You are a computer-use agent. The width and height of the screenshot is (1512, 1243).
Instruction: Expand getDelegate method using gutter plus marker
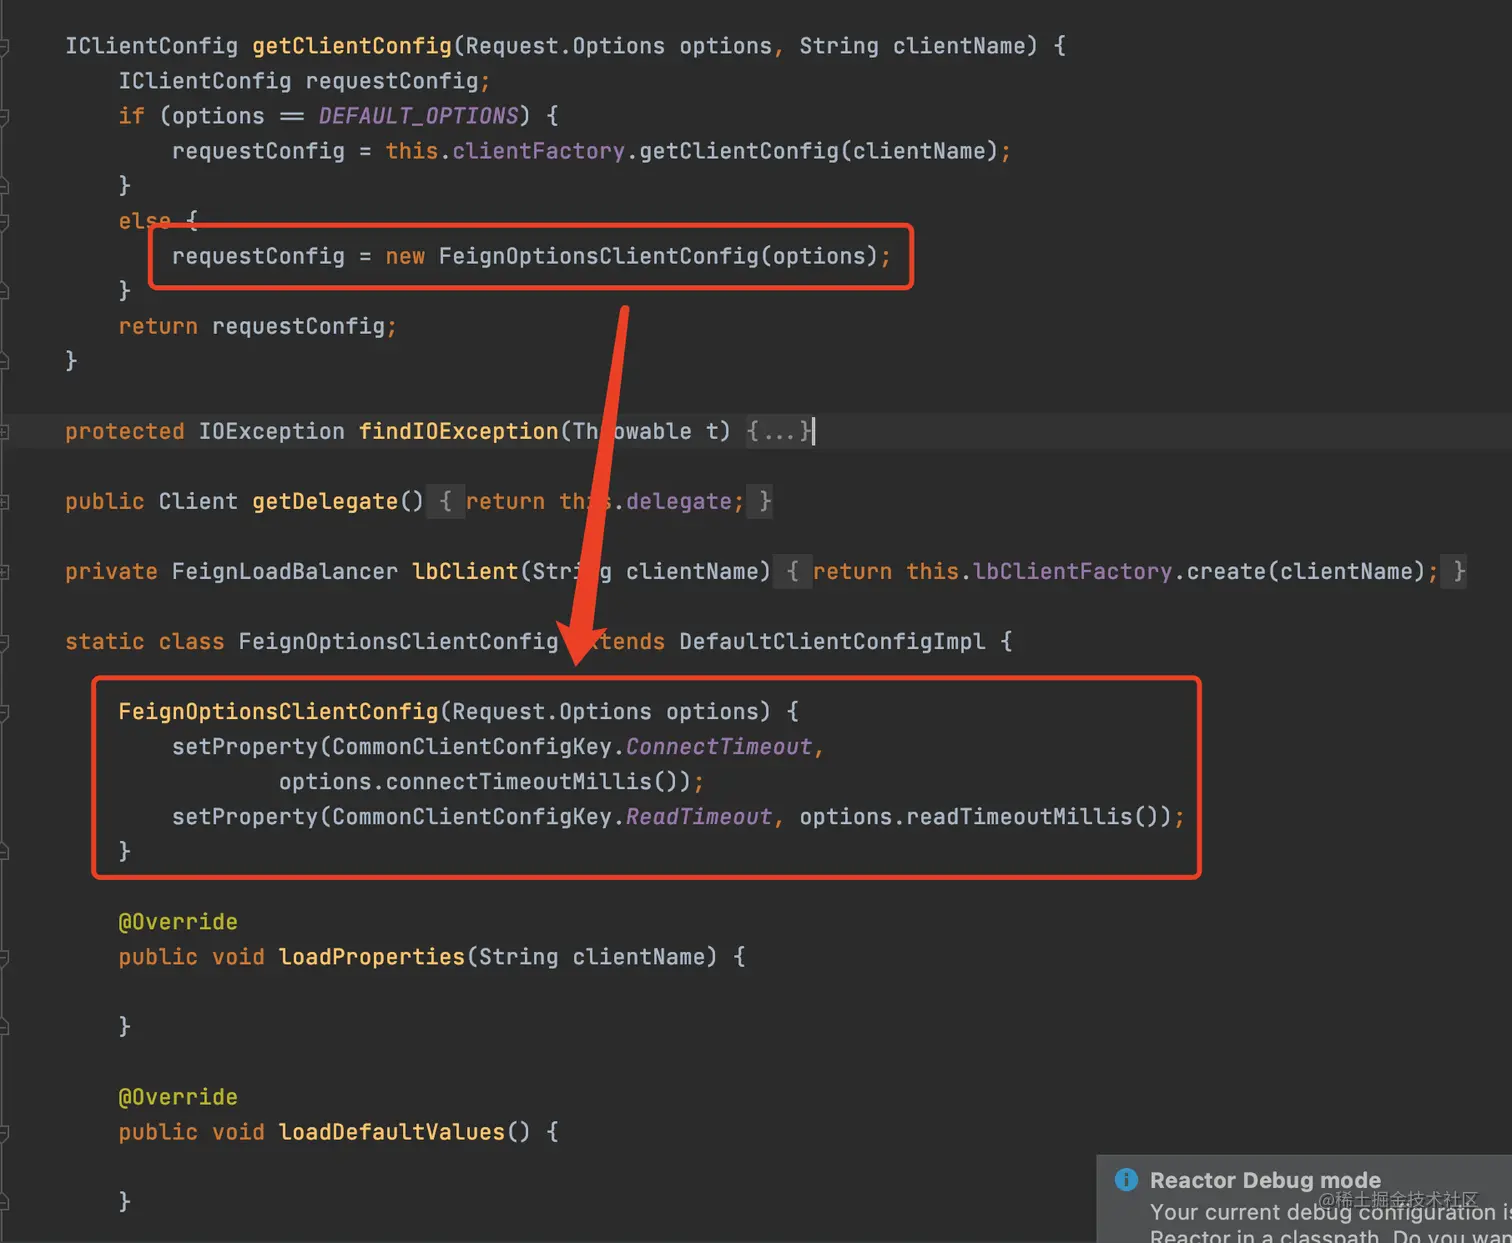click(x=4, y=502)
